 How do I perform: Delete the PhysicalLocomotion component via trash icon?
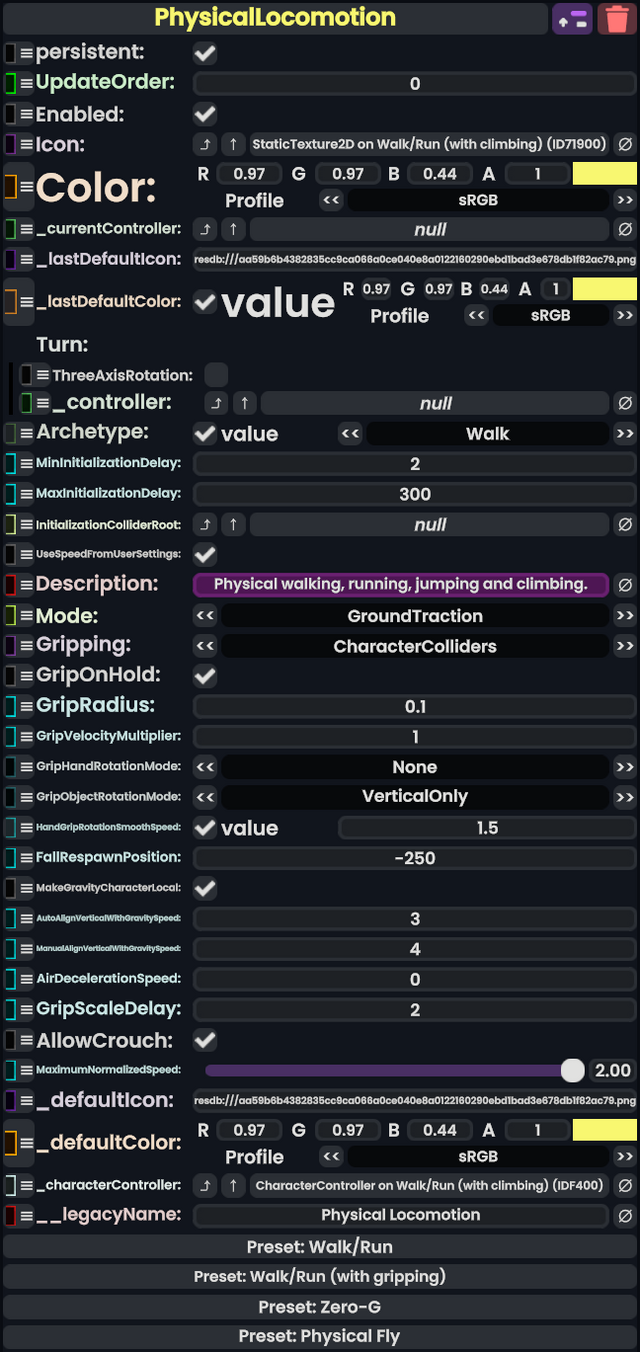point(618,18)
